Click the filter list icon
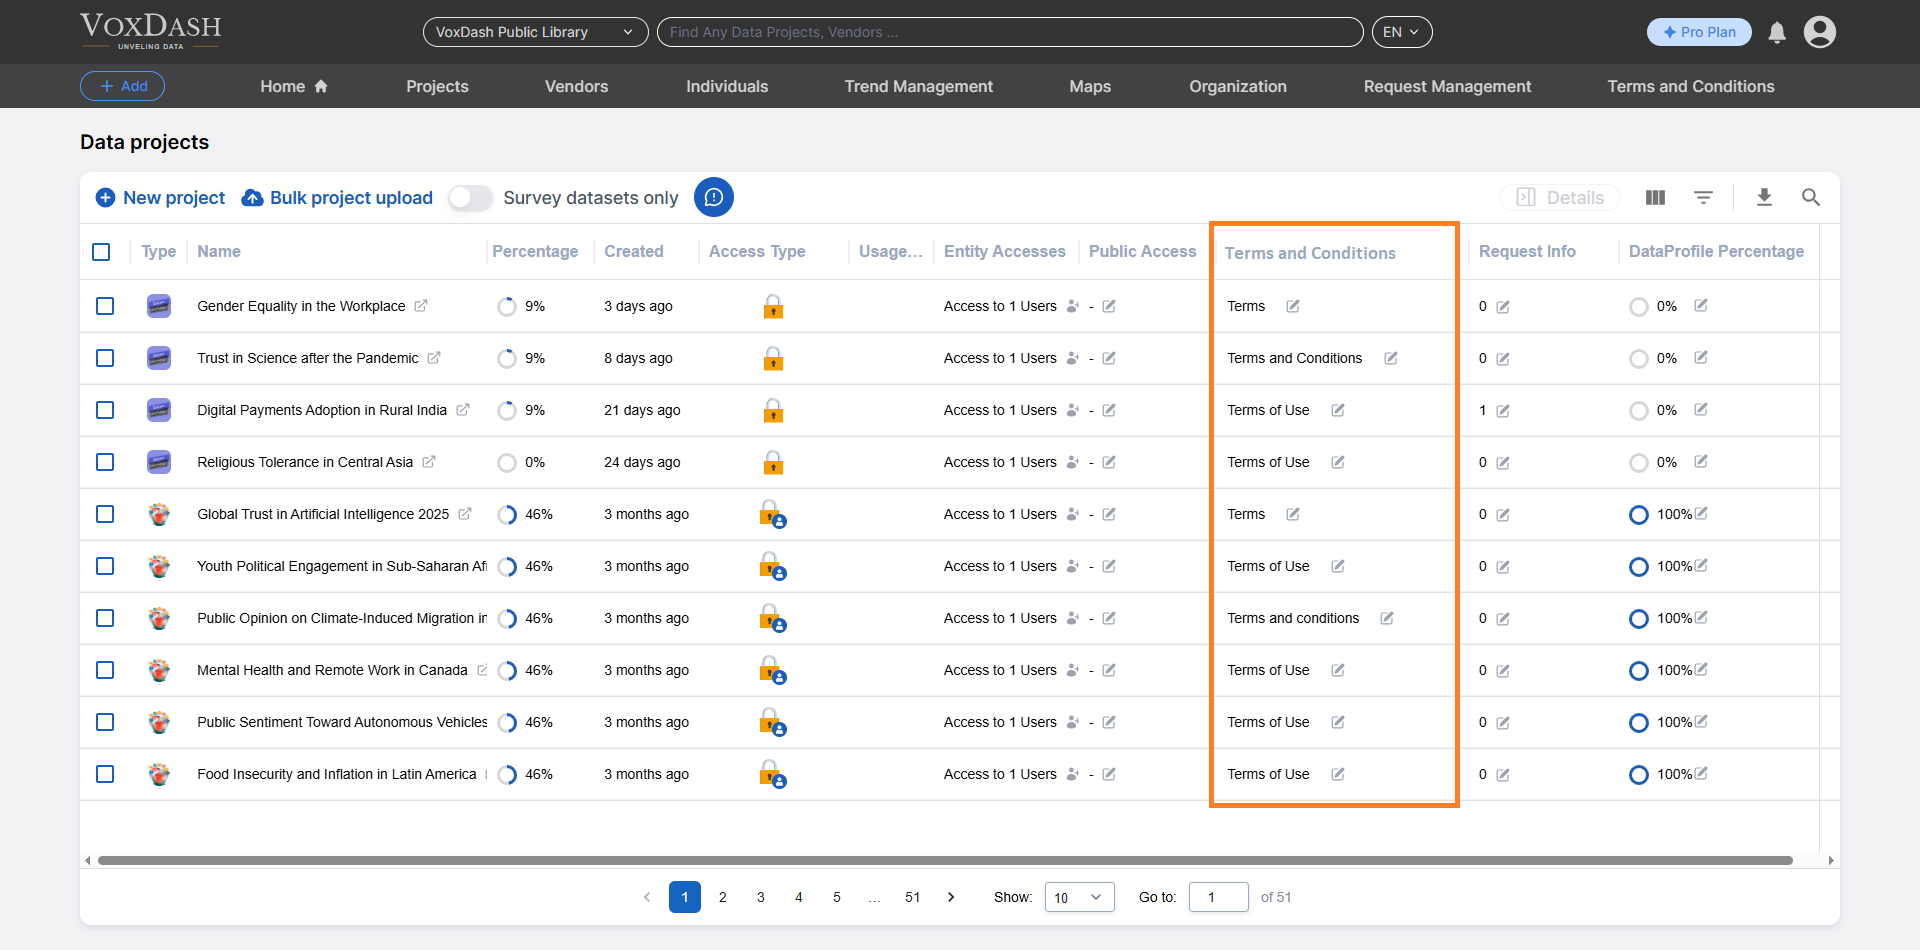This screenshot has width=1920, height=950. 1703,198
